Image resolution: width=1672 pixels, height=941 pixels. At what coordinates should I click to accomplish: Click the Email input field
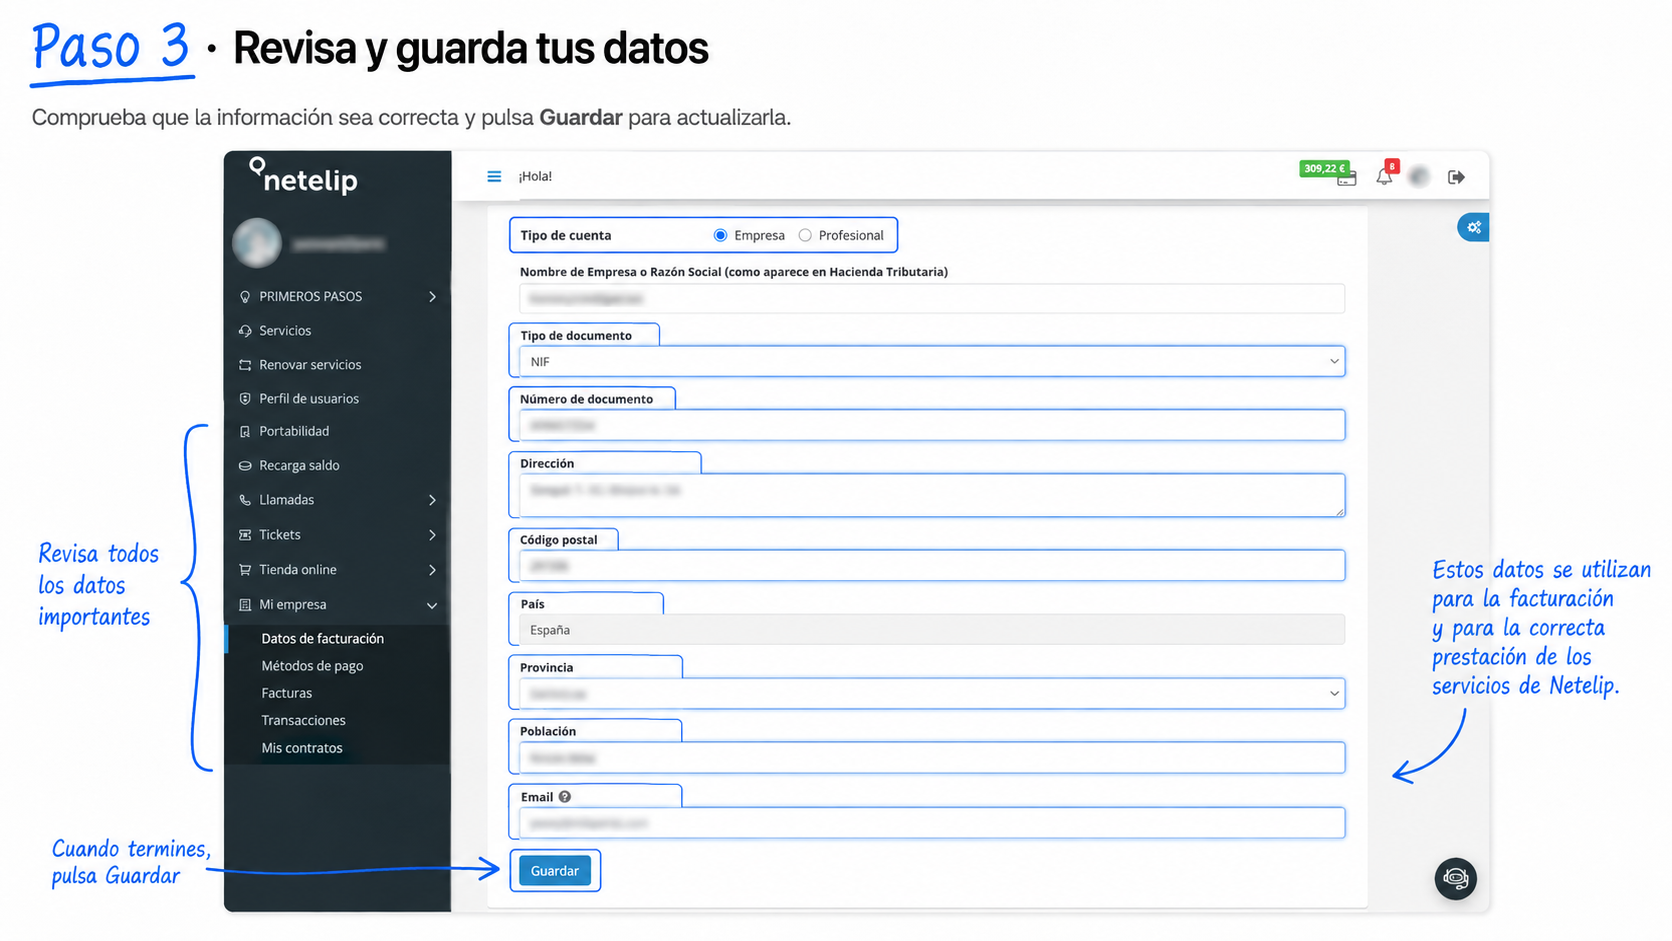point(931,823)
